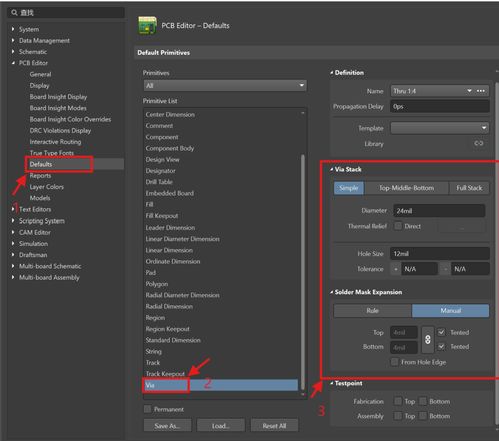Switch to Top-Middle-Bottom via stack tab
The image size is (499, 441).
[406, 188]
